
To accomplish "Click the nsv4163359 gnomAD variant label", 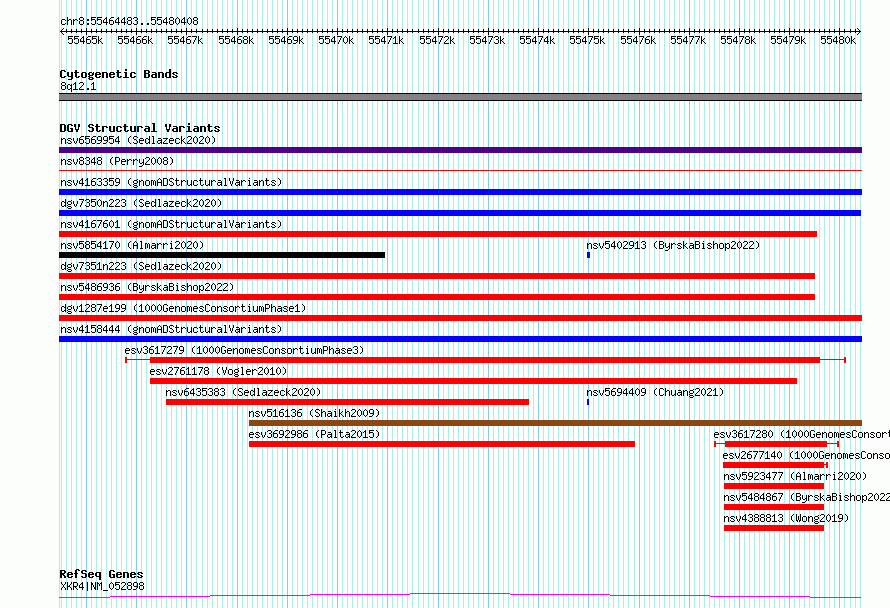I will coord(171,182).
